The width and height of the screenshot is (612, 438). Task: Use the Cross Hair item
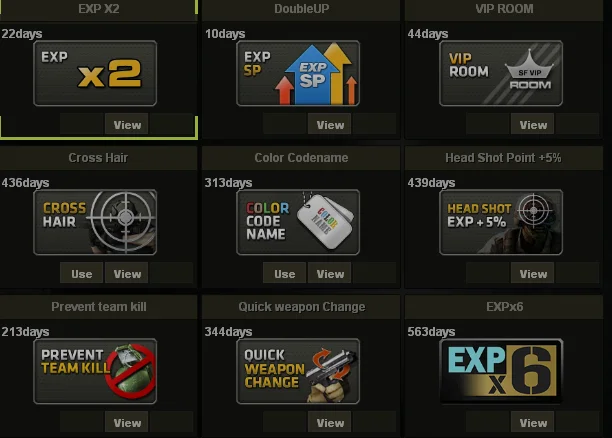[82, 273]
